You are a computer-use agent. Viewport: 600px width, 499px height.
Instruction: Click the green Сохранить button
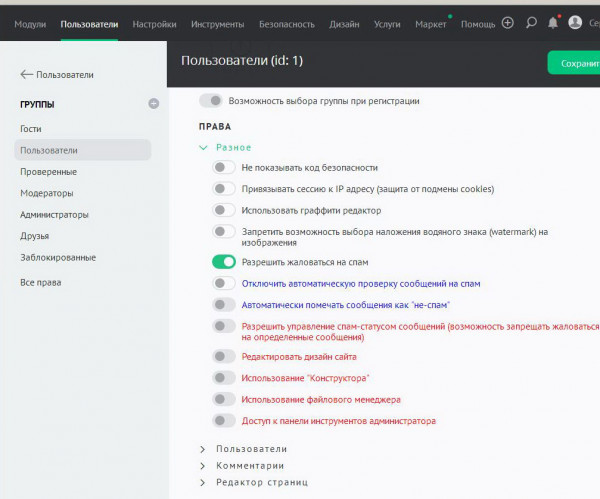coord(574,63)
